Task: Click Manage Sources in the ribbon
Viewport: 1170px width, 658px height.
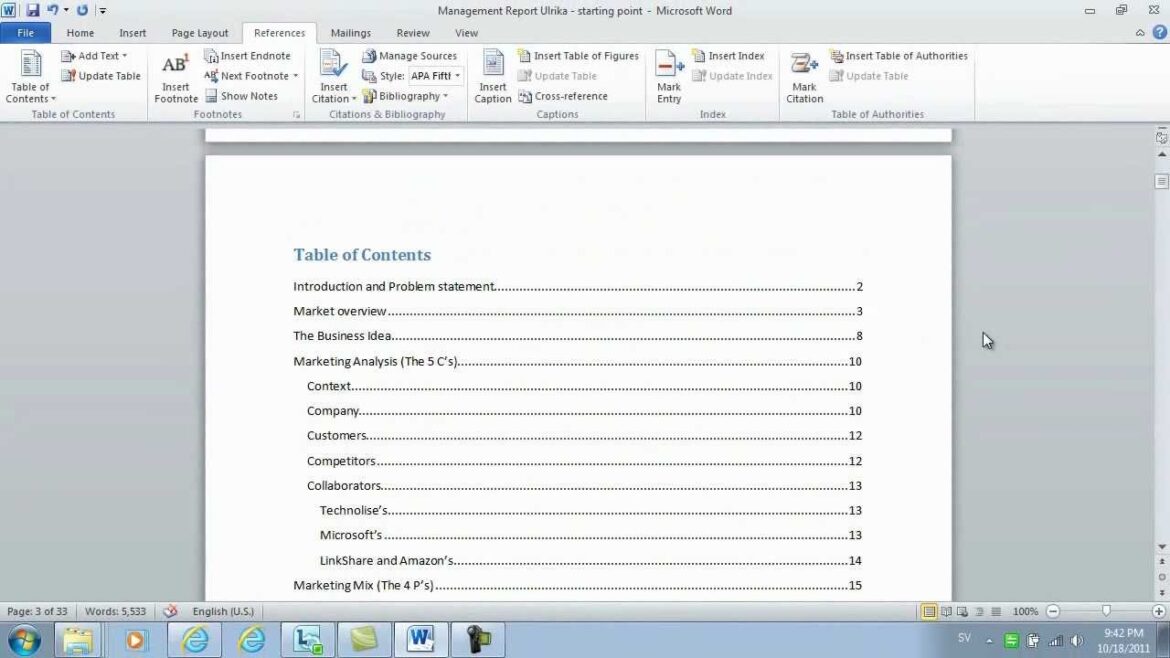Action: pyautogui.click(x=409, y=56)
